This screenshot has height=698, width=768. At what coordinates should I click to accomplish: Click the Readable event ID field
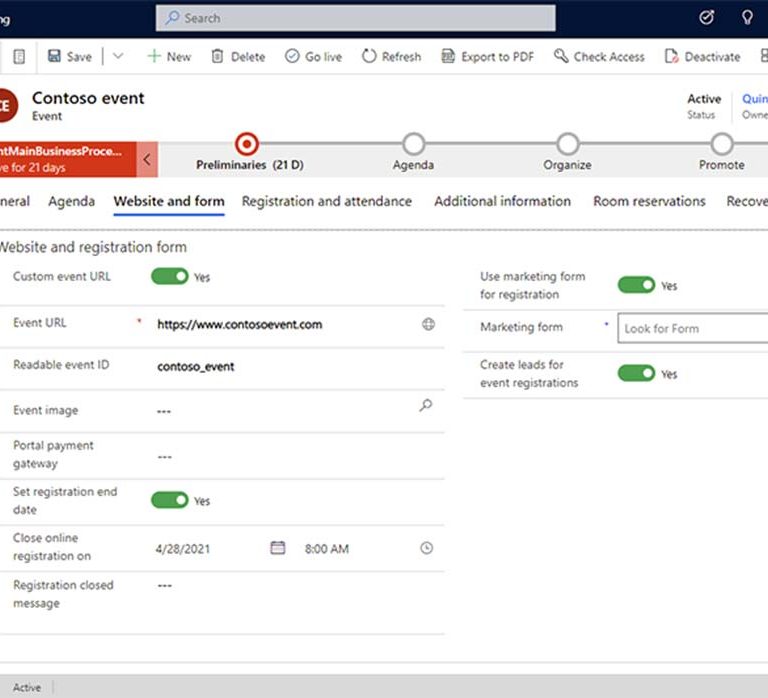pos(296,366)
